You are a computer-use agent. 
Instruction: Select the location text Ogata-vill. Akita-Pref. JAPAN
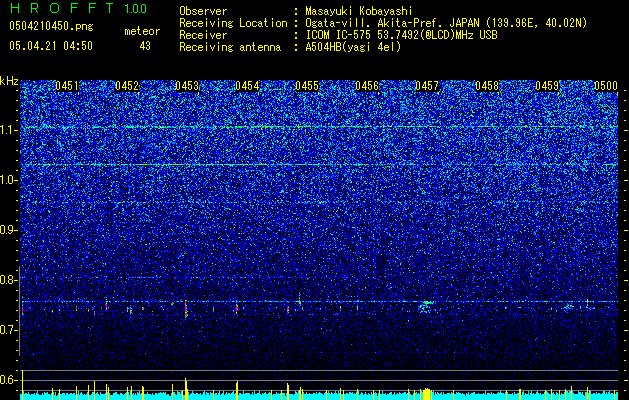[x=391, y=23]
